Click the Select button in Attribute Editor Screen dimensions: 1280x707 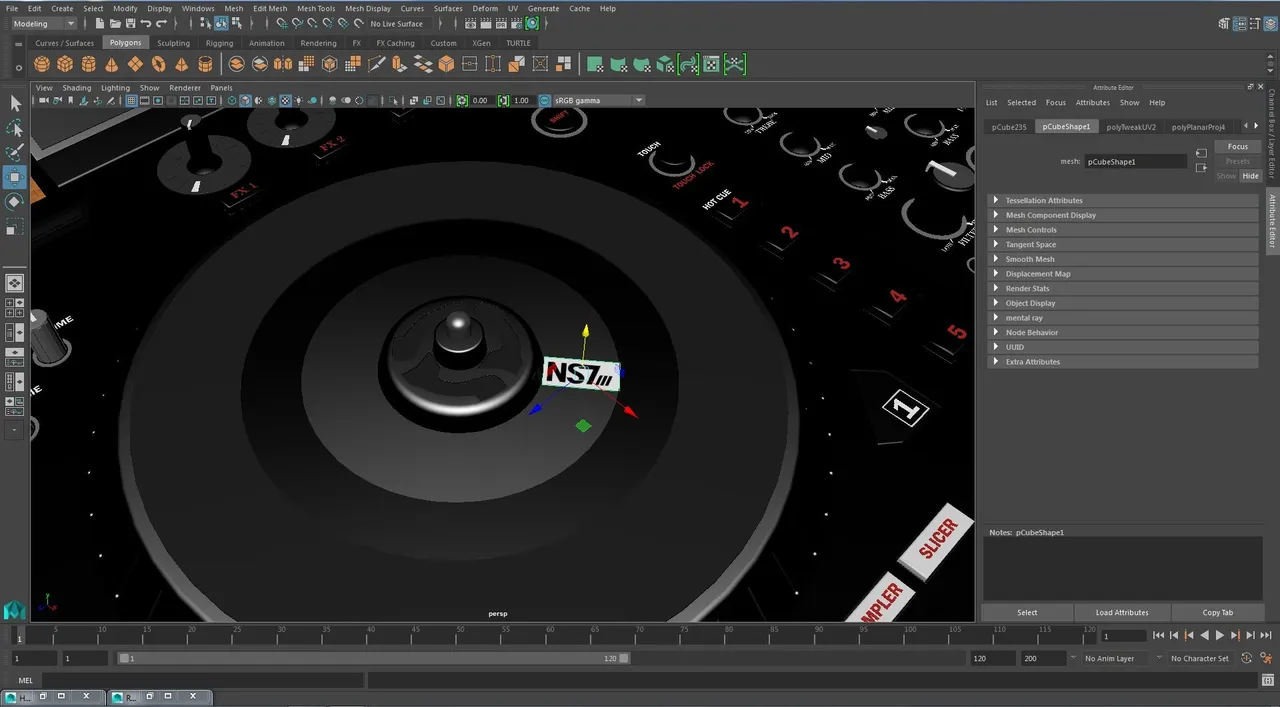point(1027,612)
